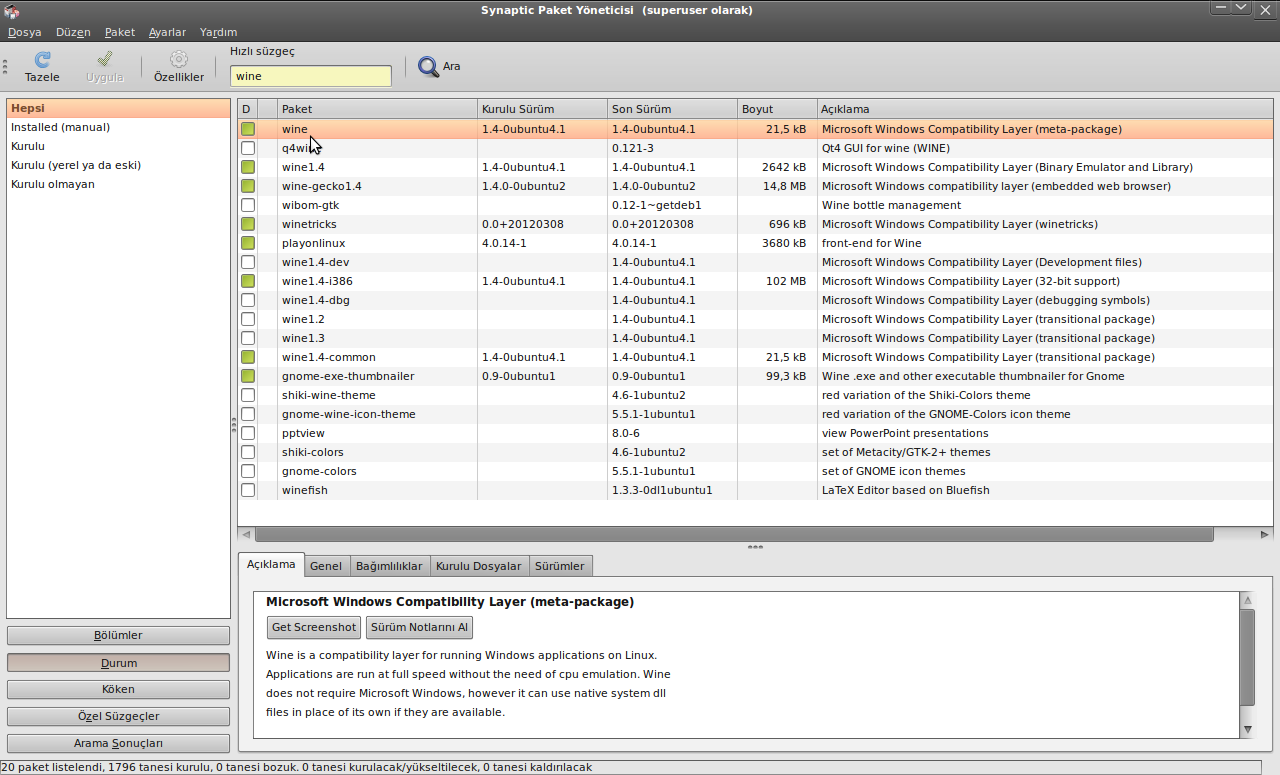Mark the shiki-wine-theme package checkbox

pos(248,395)
